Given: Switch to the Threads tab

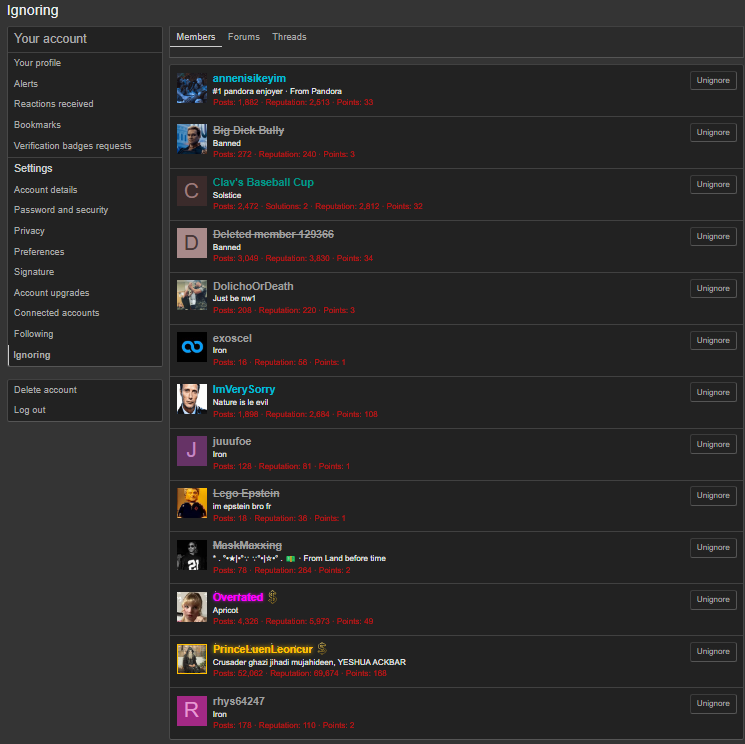Looking at the screenshot, I should click(x=289, y=37).
